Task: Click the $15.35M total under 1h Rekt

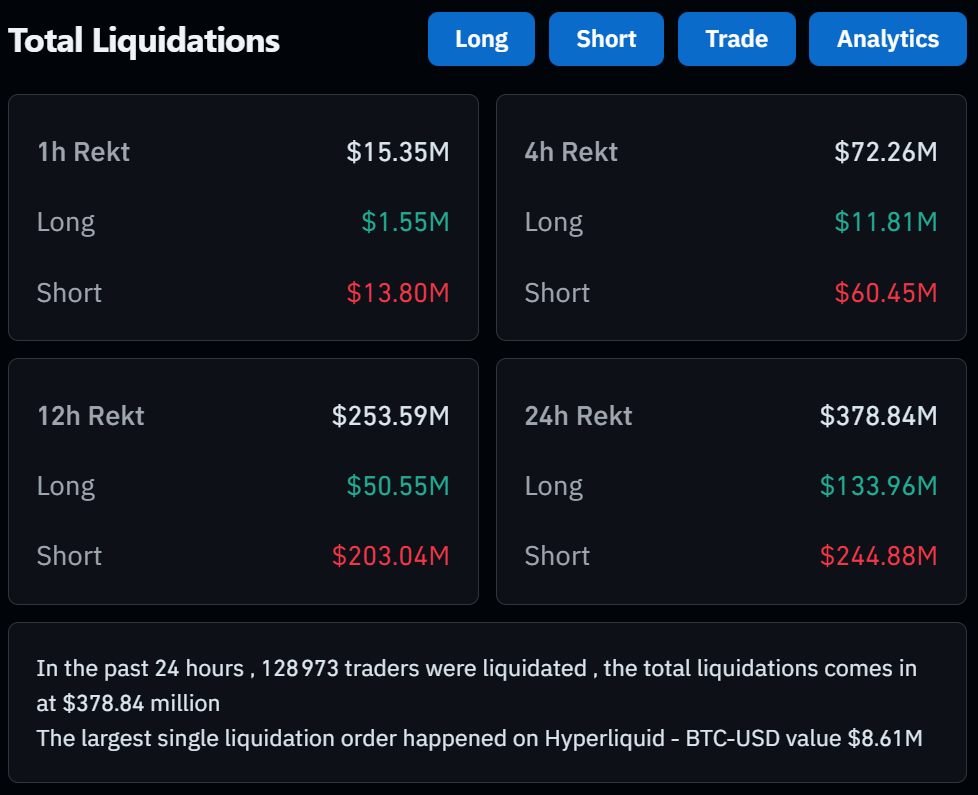Action: point(397,152)
